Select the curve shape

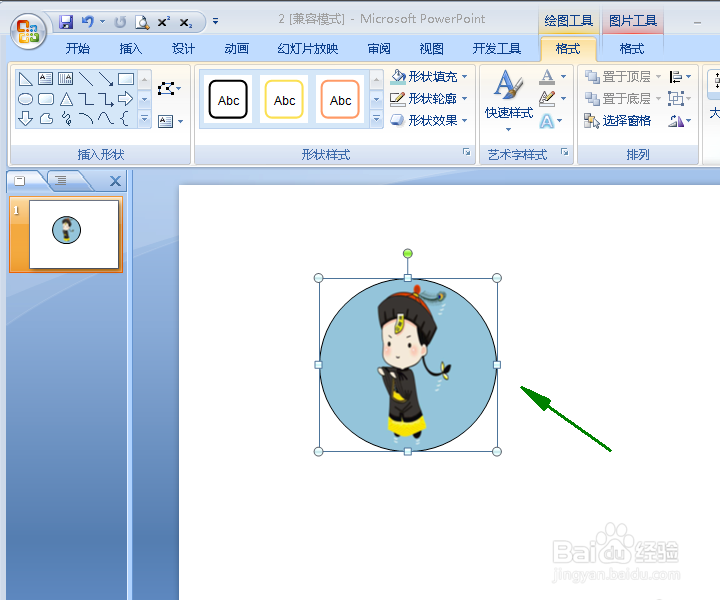[106, 119]
